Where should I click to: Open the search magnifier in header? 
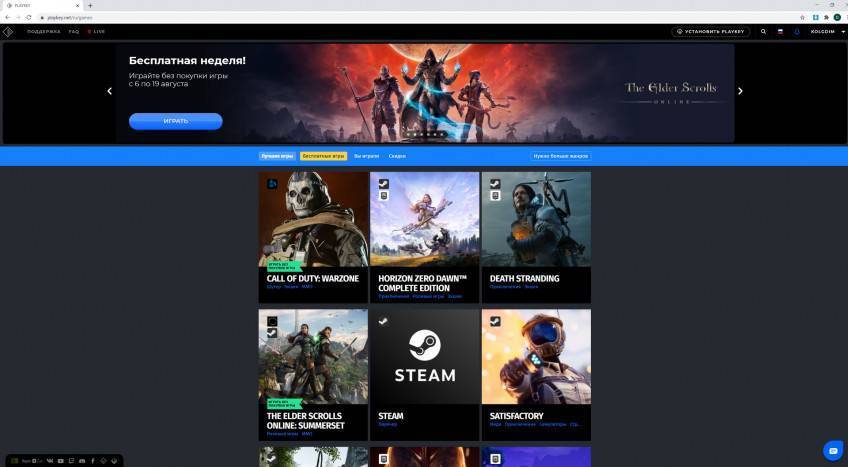click(x=763, y=32)
